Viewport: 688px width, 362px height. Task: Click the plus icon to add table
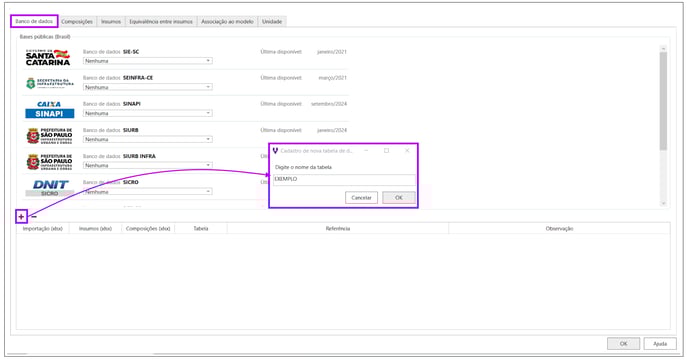tap(21, 216)
